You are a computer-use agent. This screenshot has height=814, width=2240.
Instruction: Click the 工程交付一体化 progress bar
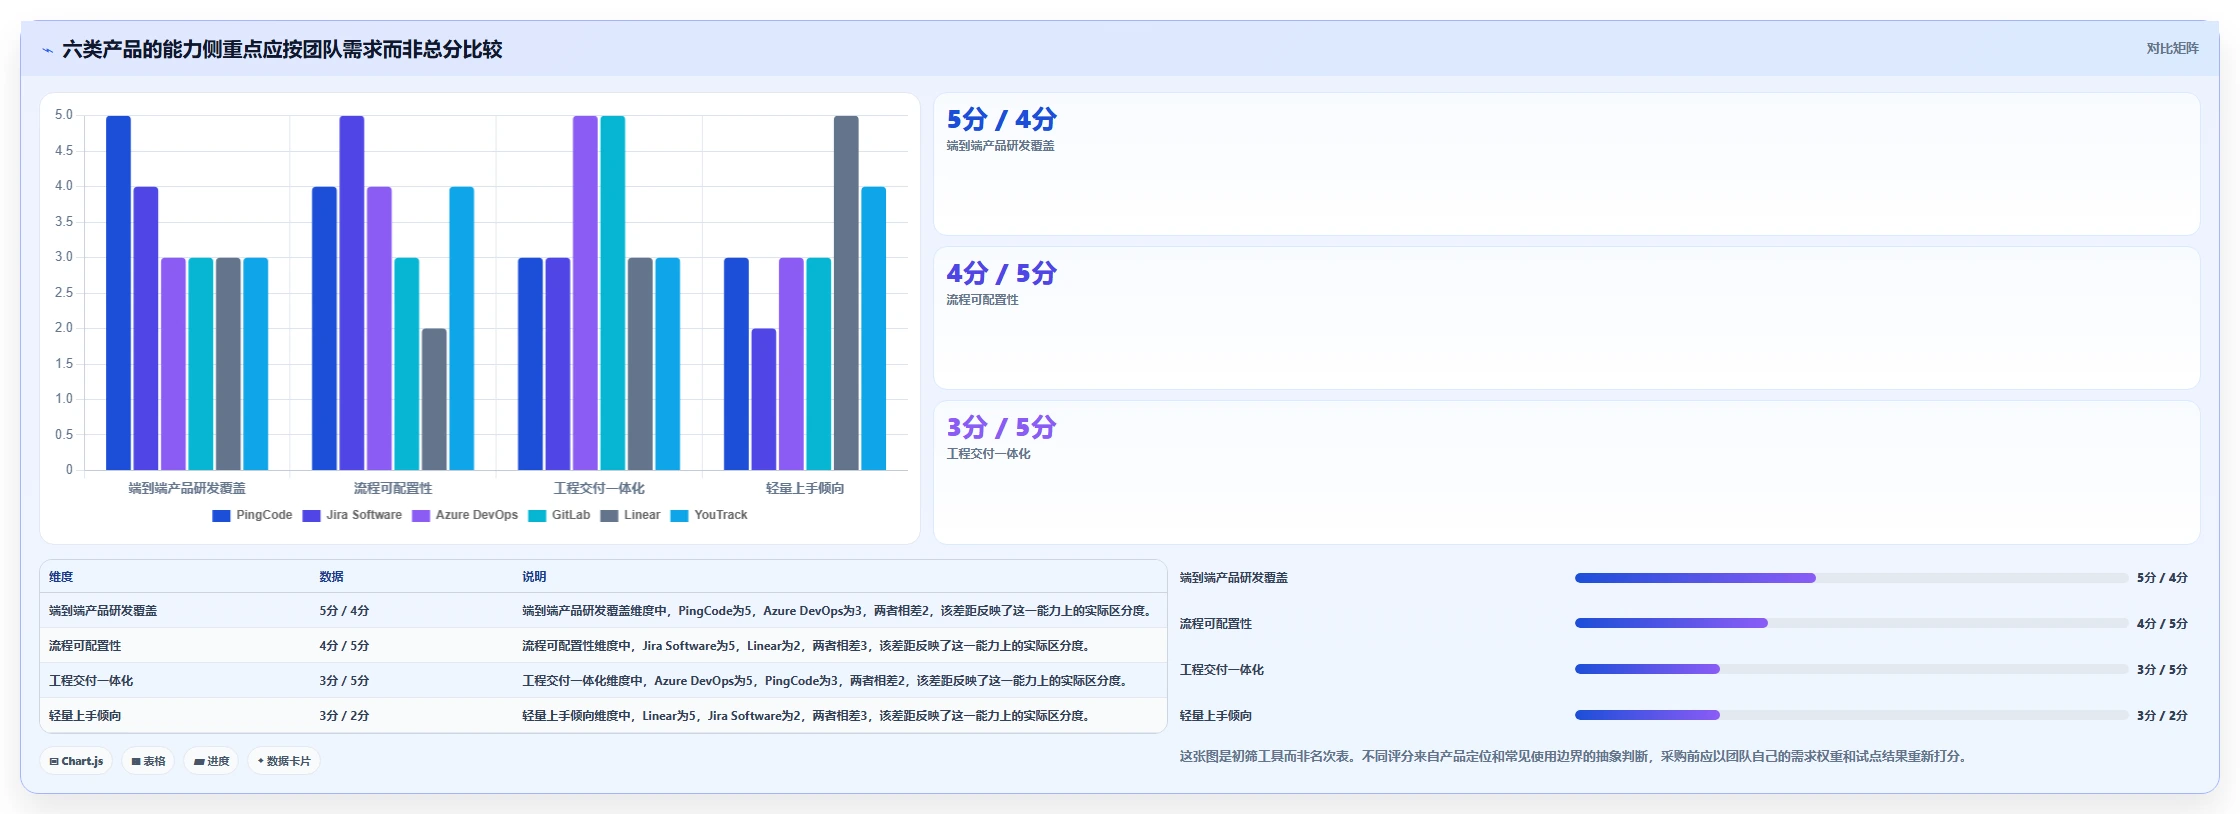(x=1851, y=669)
